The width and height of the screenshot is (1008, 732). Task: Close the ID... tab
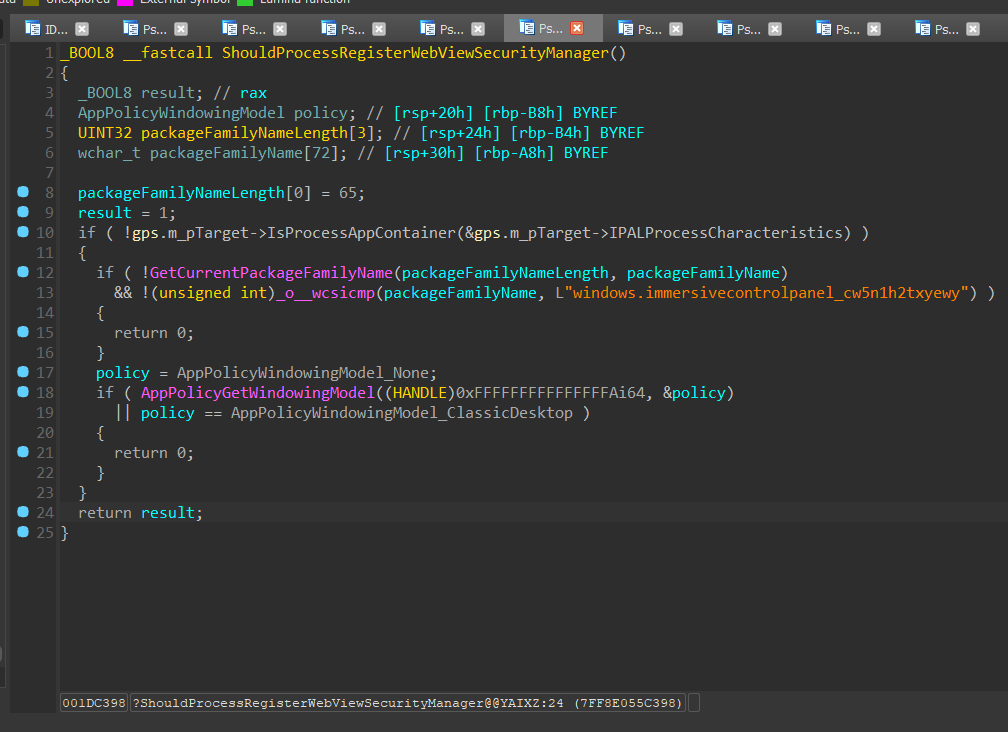click(82, 29)
